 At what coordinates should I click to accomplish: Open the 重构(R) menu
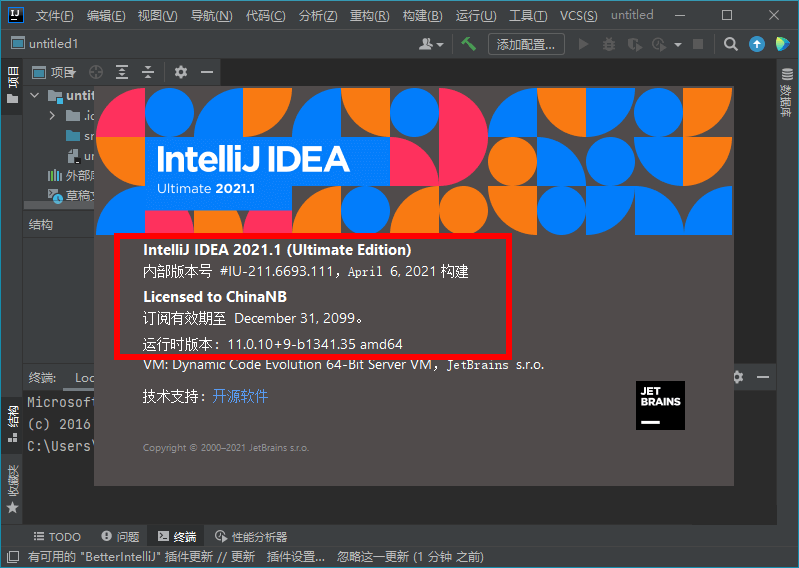pos(369,16)
